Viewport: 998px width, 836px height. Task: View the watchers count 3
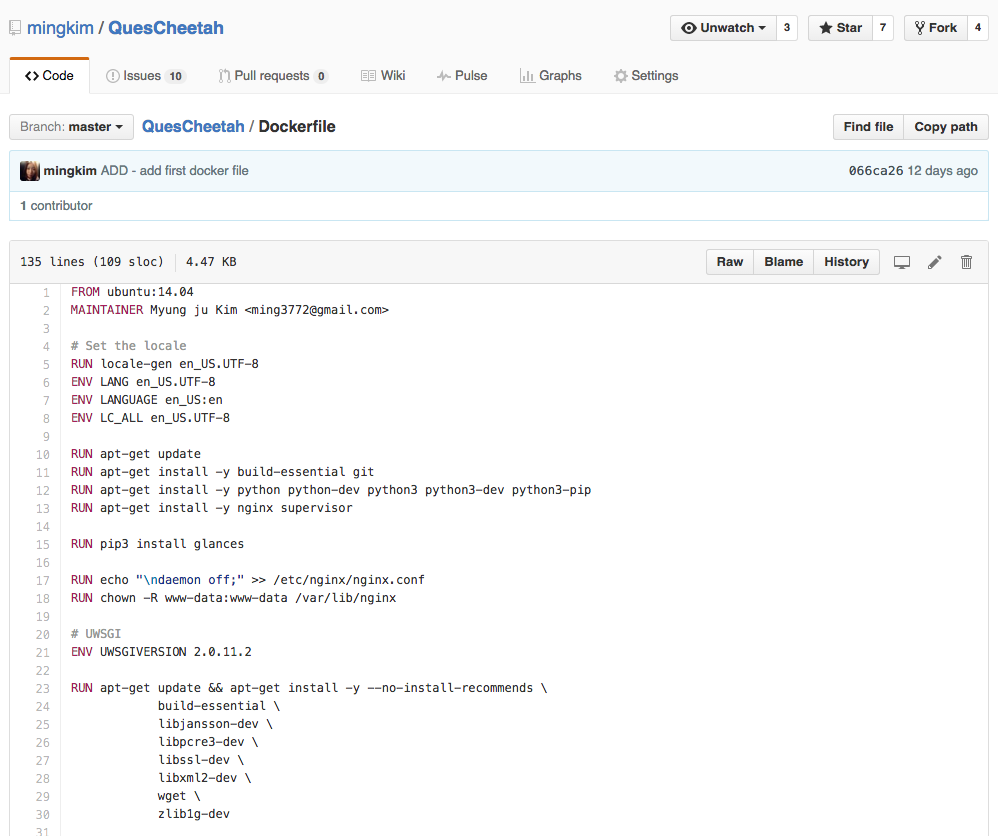[x=787, y=28]
